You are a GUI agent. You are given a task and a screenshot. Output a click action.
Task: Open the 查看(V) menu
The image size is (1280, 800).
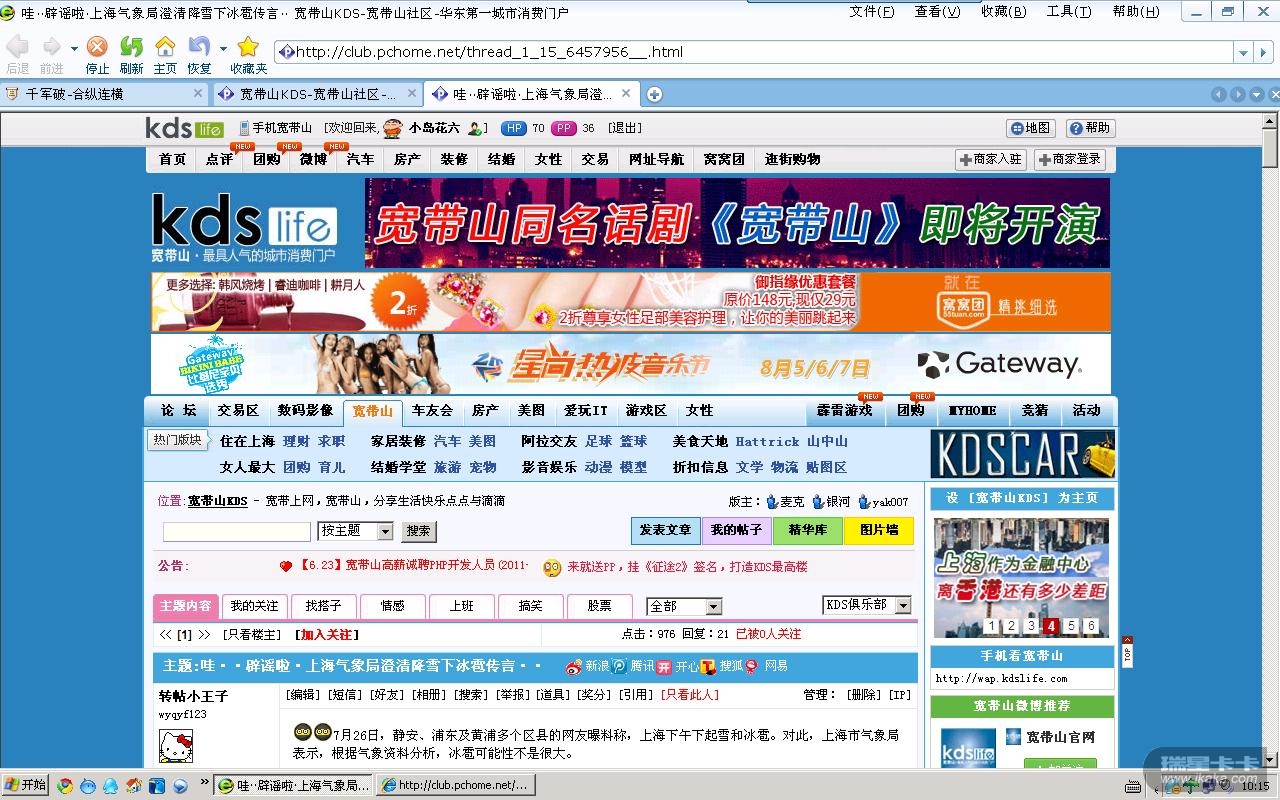tap(937, 12)
